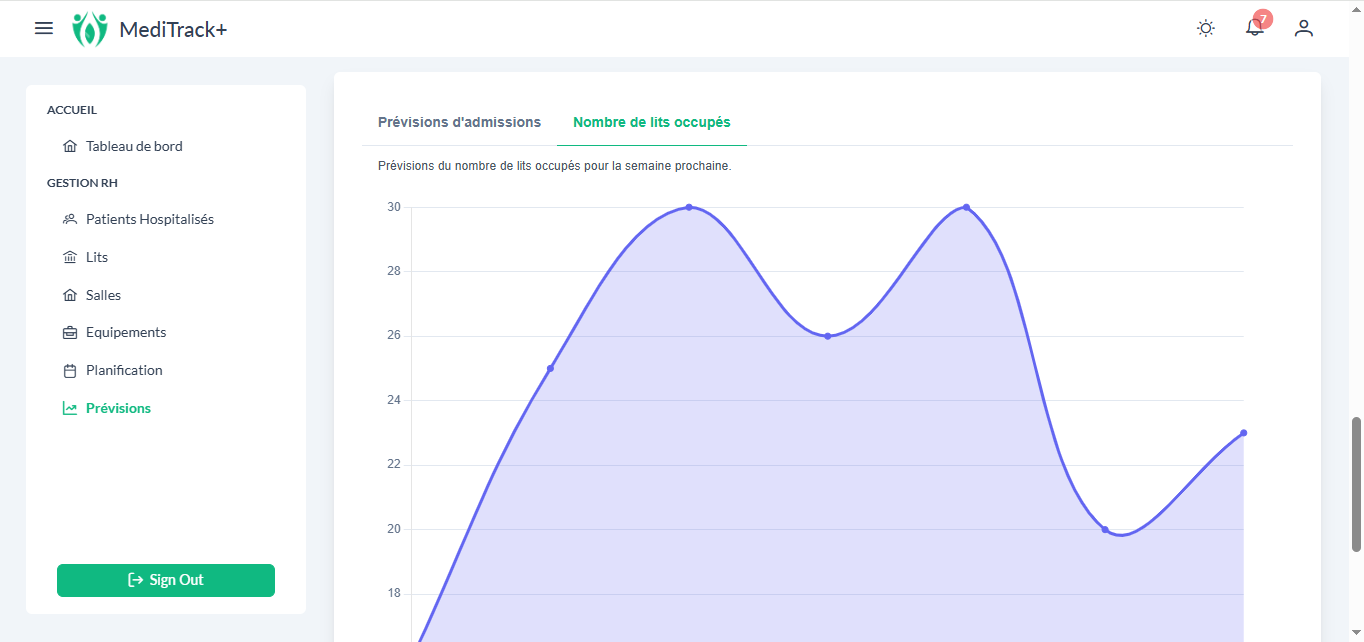Toggle light/dark theme sun icon
This screenshot has height=642, width=1364.
(x=1206, y=29)
